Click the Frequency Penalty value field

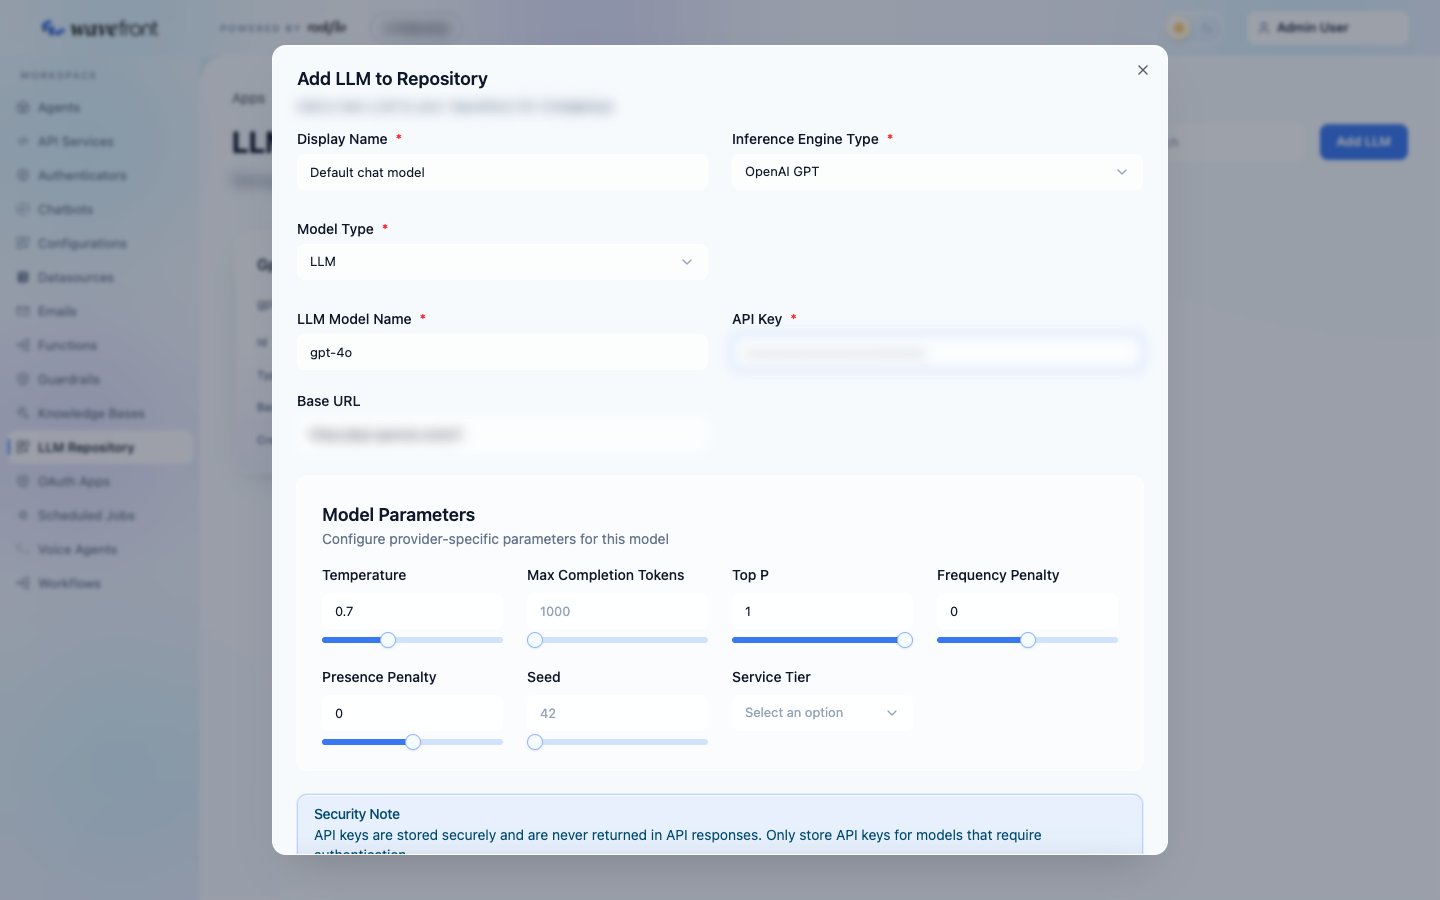1027,611
